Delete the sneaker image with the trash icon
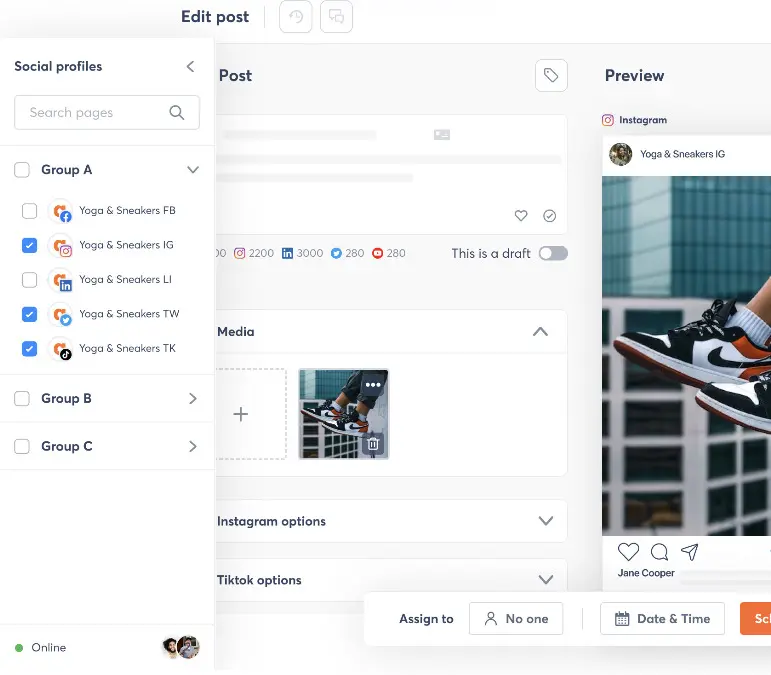This screenshot has width=771, height=675. point(373,444)
